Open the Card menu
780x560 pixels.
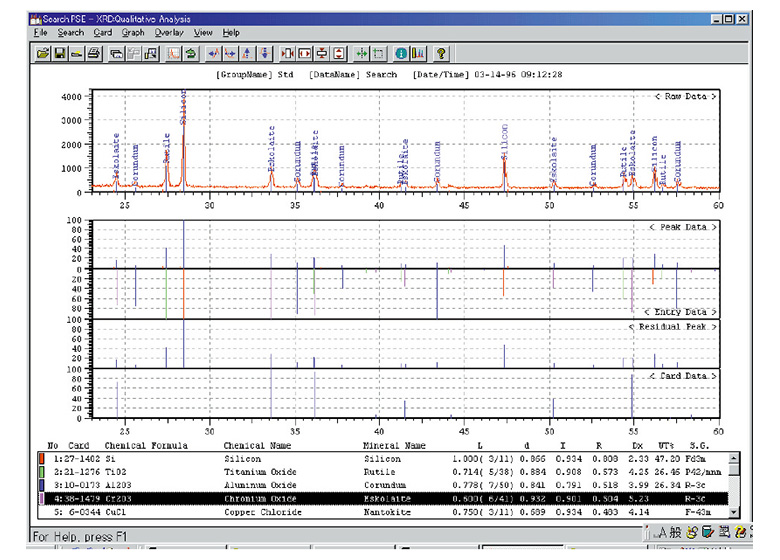[x=102, y=33]
